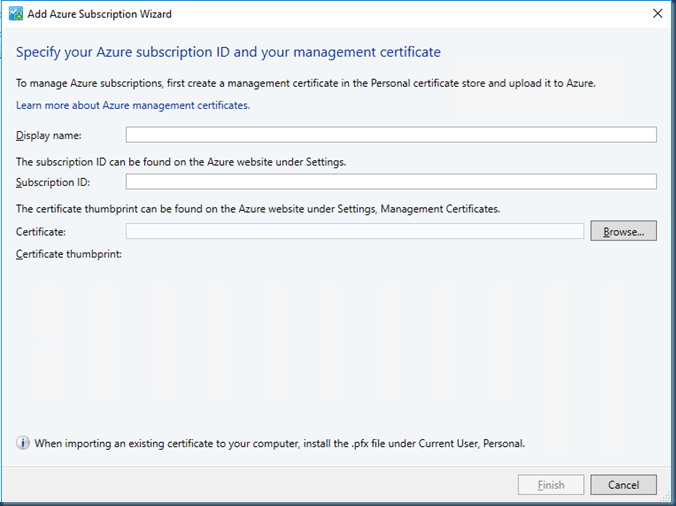Focus the Subscription ID text field
Viewport: 676px width, 506px height.
(391, 181)
